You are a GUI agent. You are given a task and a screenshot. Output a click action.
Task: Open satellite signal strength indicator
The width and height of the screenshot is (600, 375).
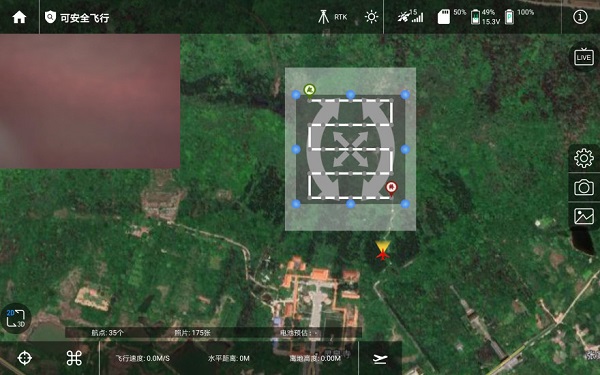[x=410, y=16]
